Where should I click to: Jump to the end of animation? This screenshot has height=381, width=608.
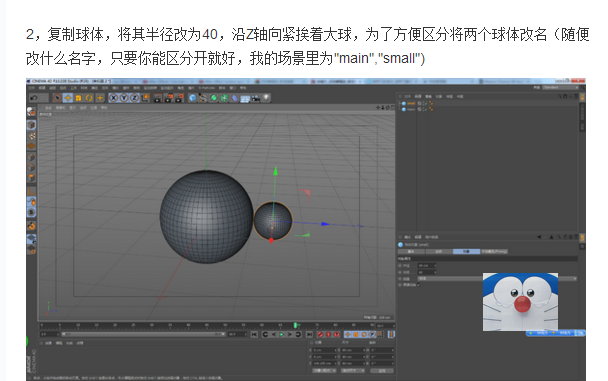pyautogui.click(x=309, y=334)
